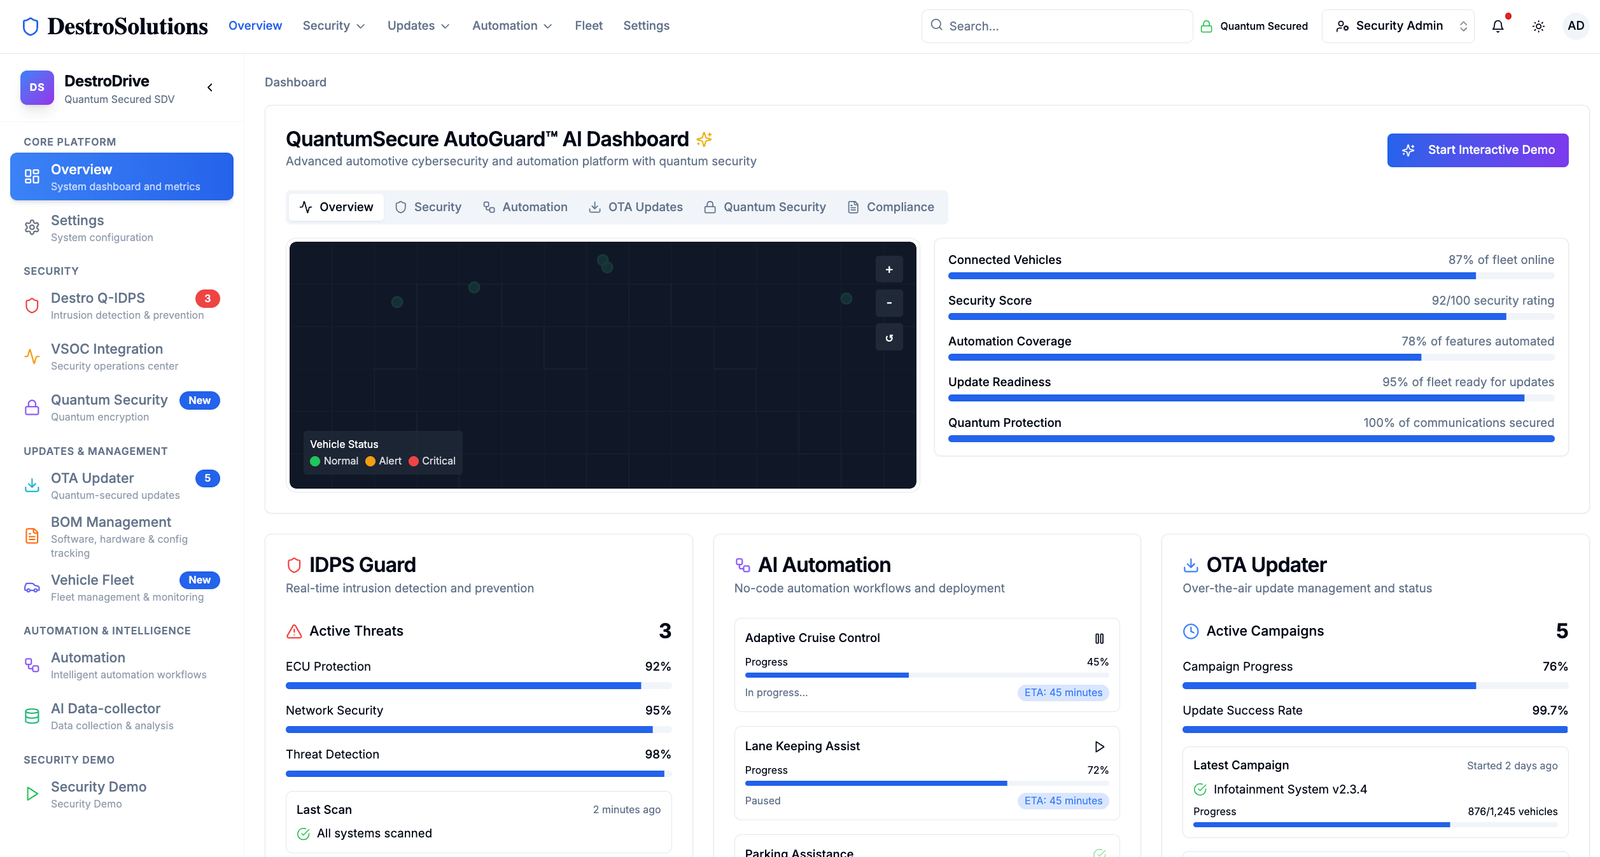The height and width of the screenshot is (857, 1600).
Task: Toggle the light/dark theme sun icon
Action: click(1538, 26)
